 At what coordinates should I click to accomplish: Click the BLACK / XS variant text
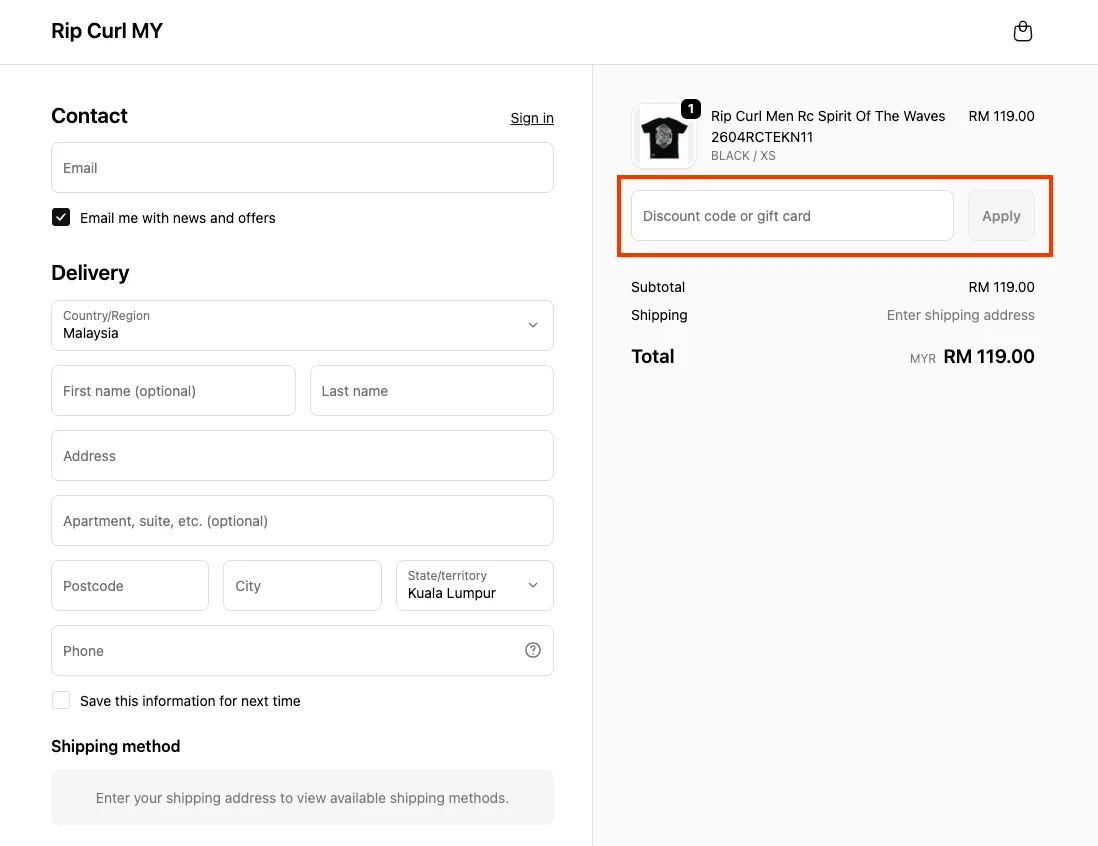[743, 156]
